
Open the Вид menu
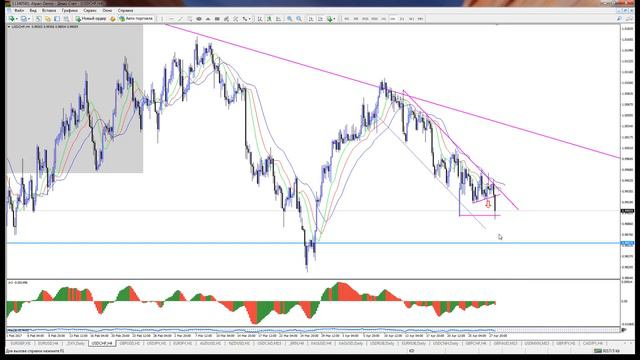(33, 10)
